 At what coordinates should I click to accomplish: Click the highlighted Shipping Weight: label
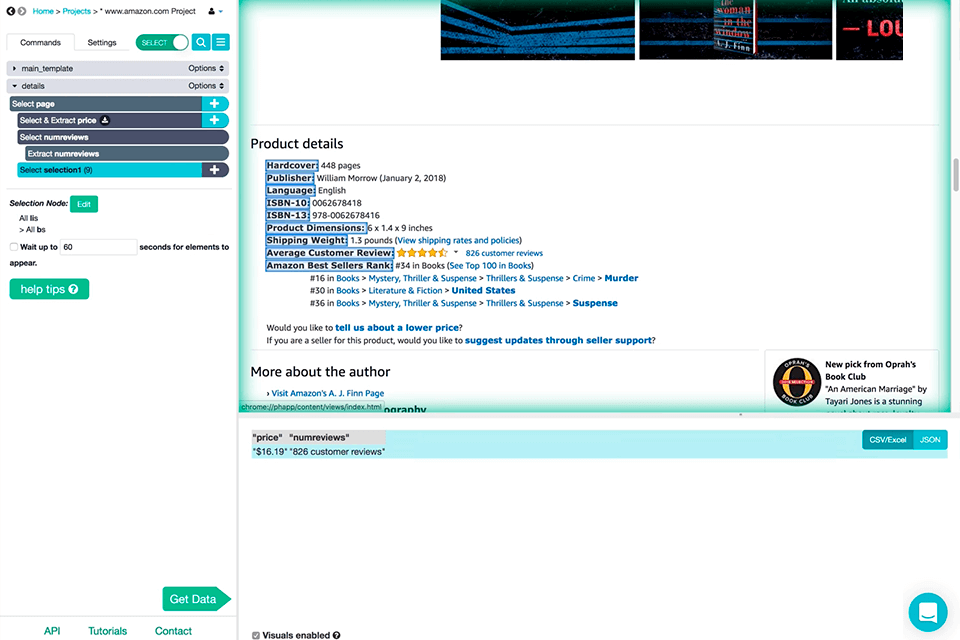(x=307, y=240)
